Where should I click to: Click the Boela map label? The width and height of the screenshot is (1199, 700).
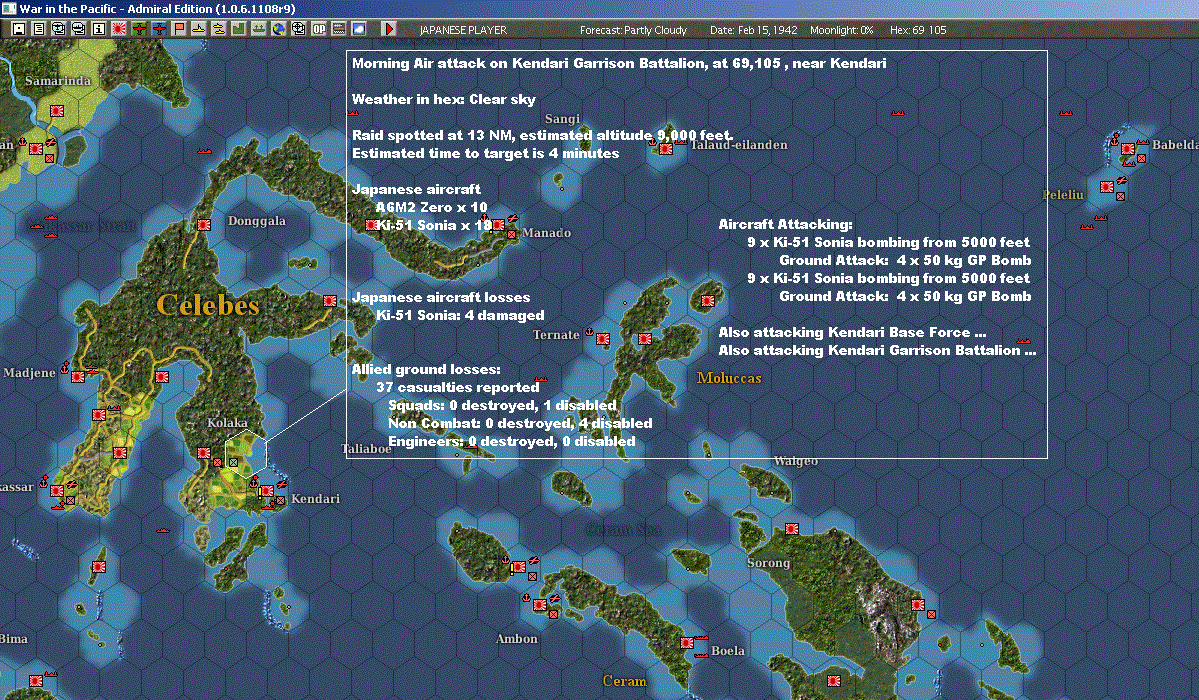point(728,651)
